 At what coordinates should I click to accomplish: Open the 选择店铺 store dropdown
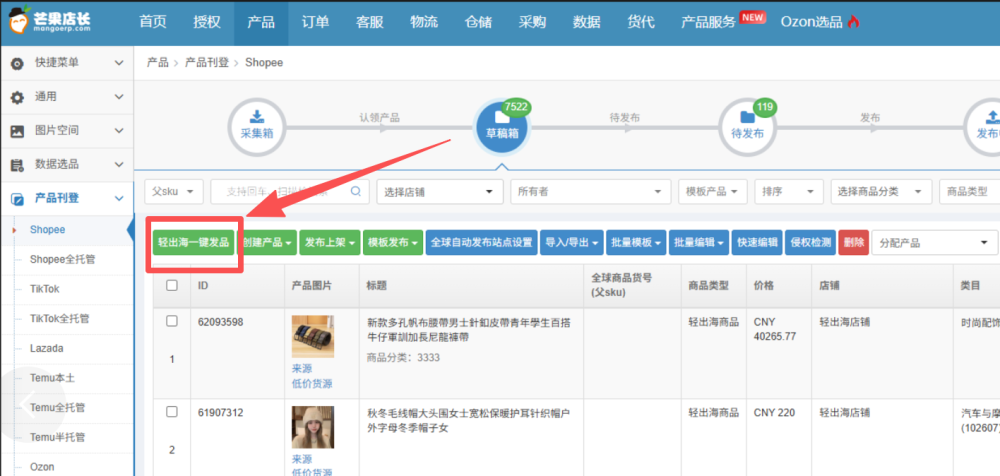(x=439, y=191)
